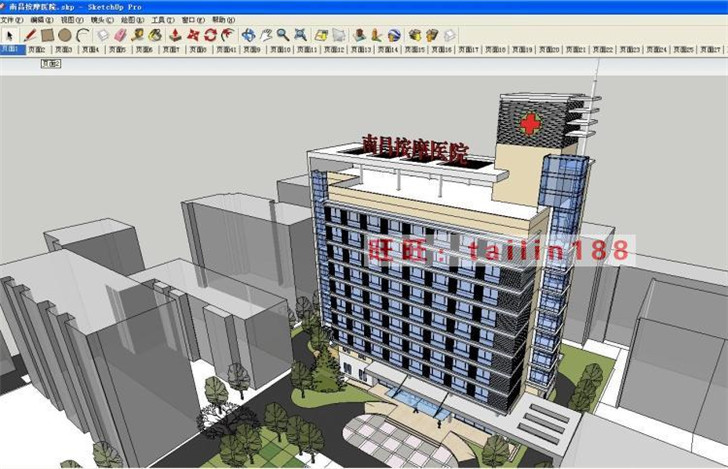Select the 页面11 scene tab
This screenshot has width=728, height=469.
pos(307,49)
